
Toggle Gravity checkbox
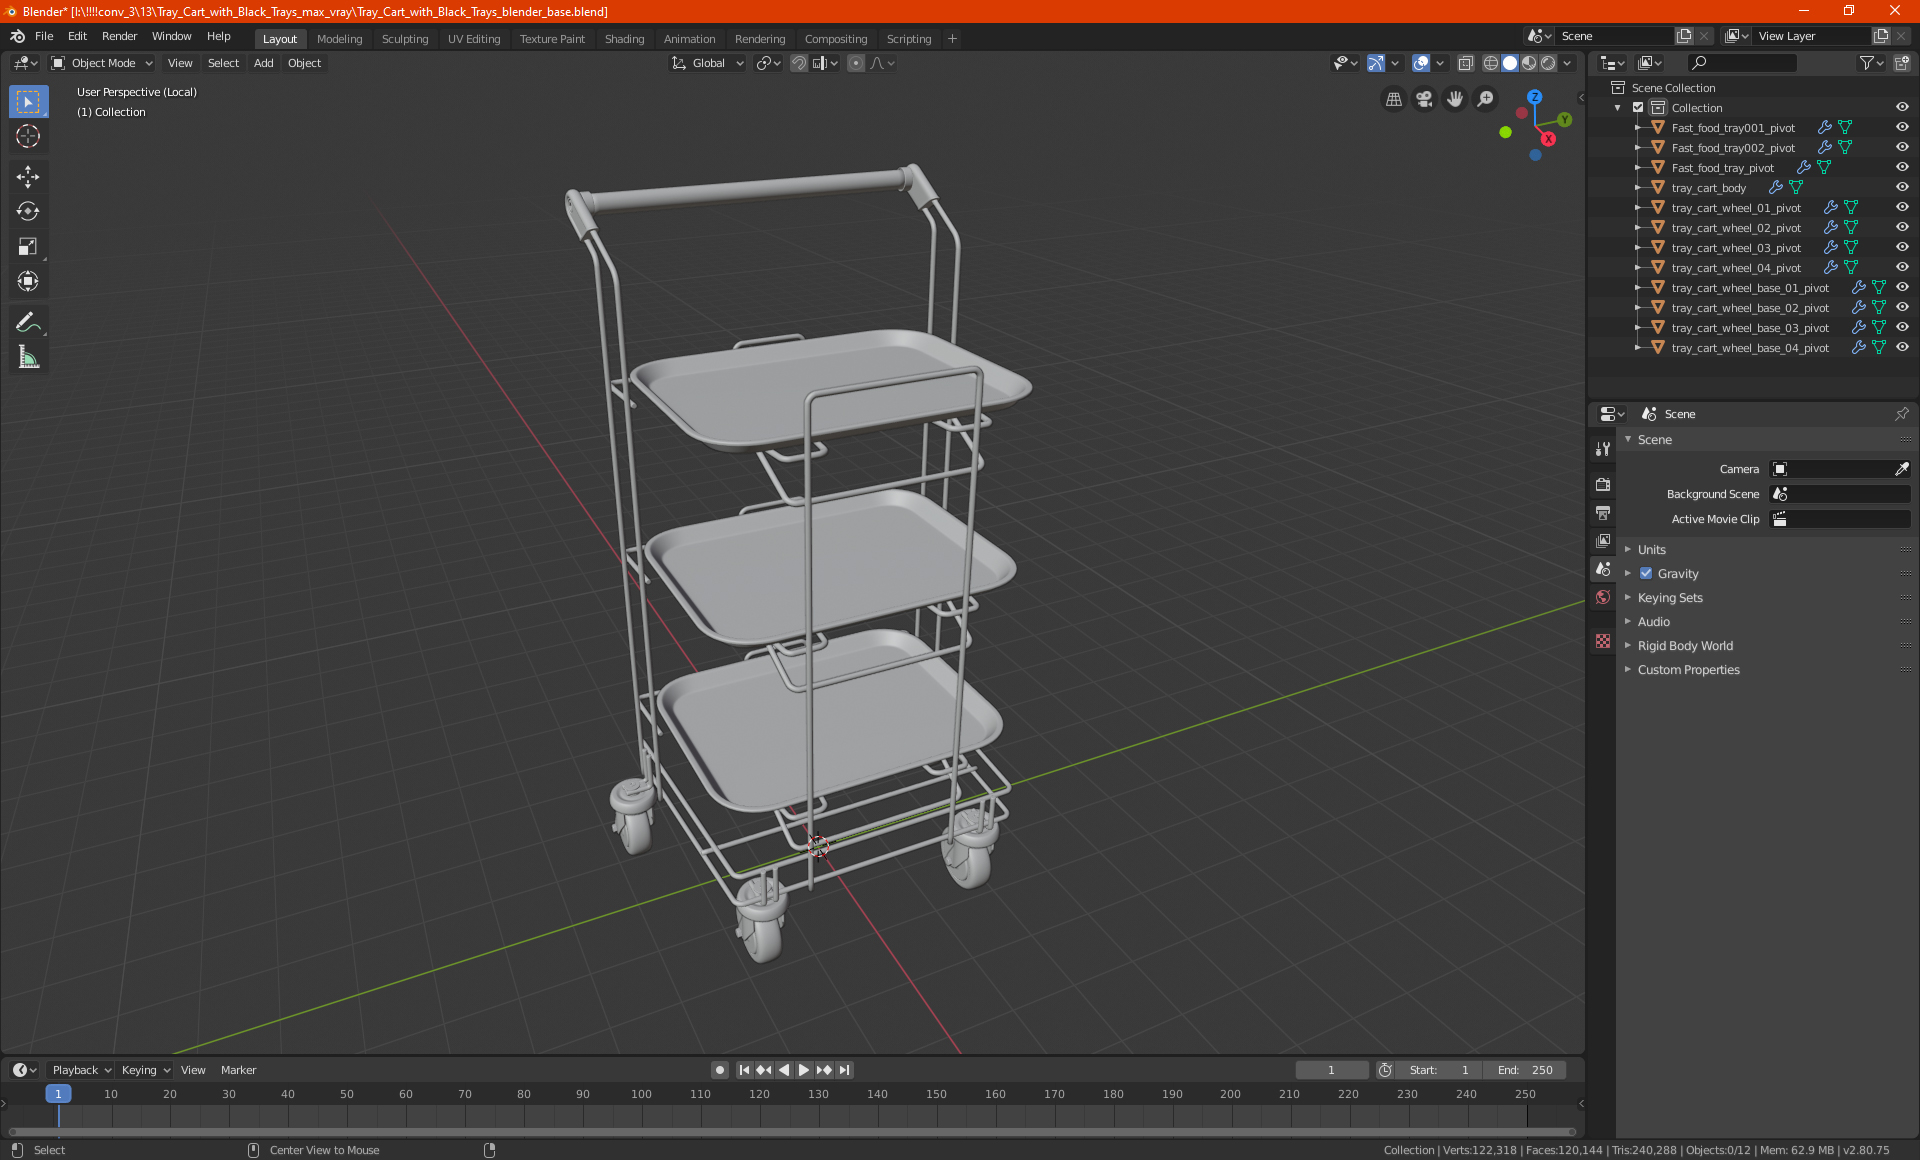(1646, 573)
